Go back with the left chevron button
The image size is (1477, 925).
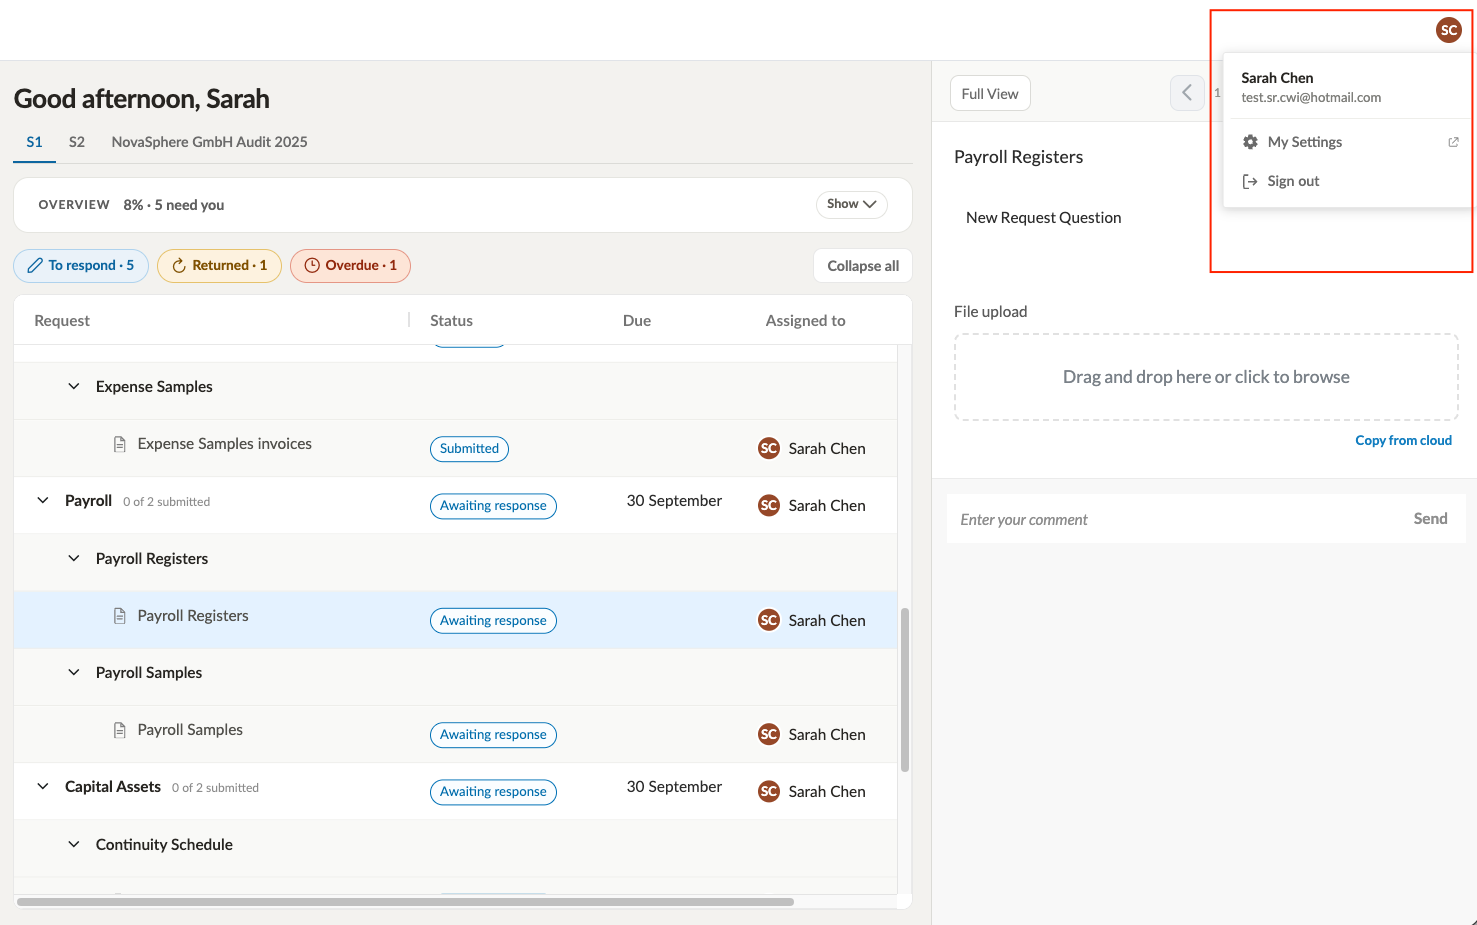point(1187,93)
